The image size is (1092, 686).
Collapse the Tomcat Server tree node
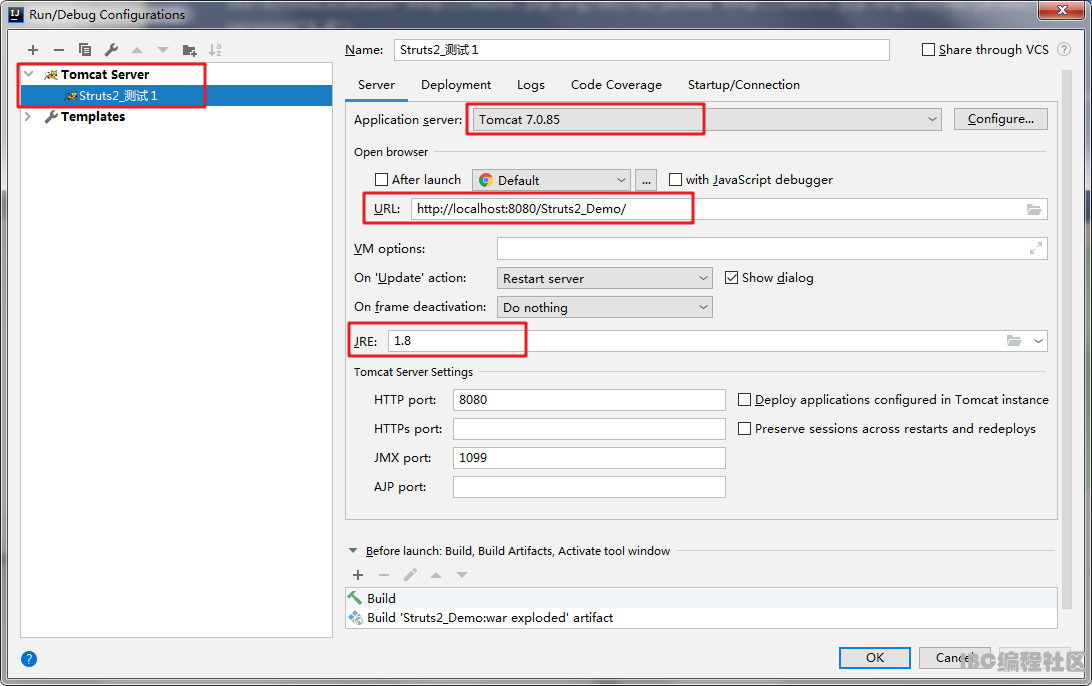[29, 74]
